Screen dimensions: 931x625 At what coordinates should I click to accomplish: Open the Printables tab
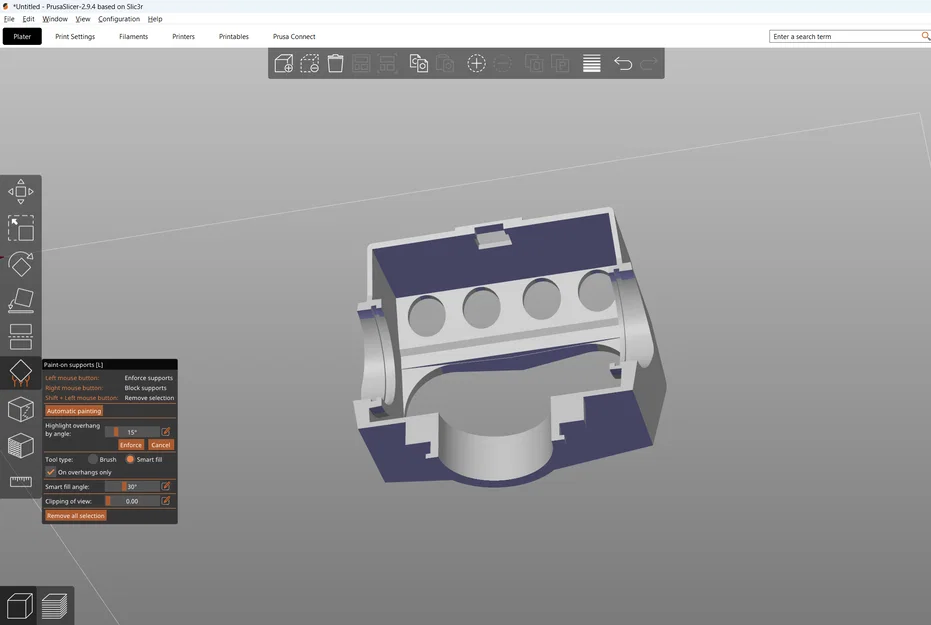click(x=234, y=36)
